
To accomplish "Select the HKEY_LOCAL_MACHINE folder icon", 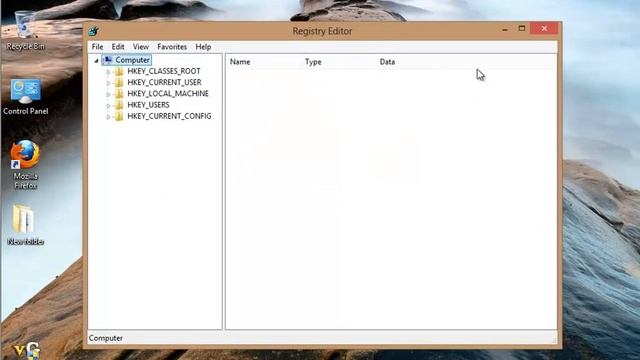I will (119, 94).
